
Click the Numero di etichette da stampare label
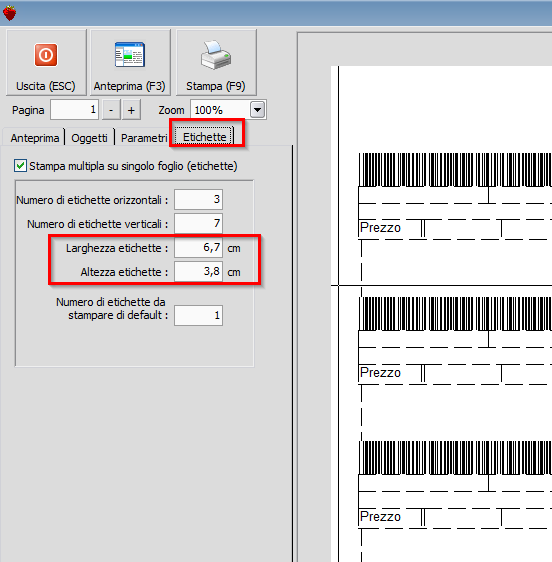pos(112,309)
